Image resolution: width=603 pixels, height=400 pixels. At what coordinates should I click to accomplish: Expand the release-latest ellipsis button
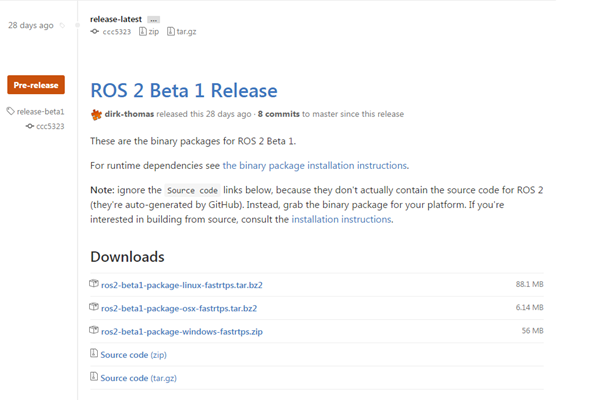(153, 20)
